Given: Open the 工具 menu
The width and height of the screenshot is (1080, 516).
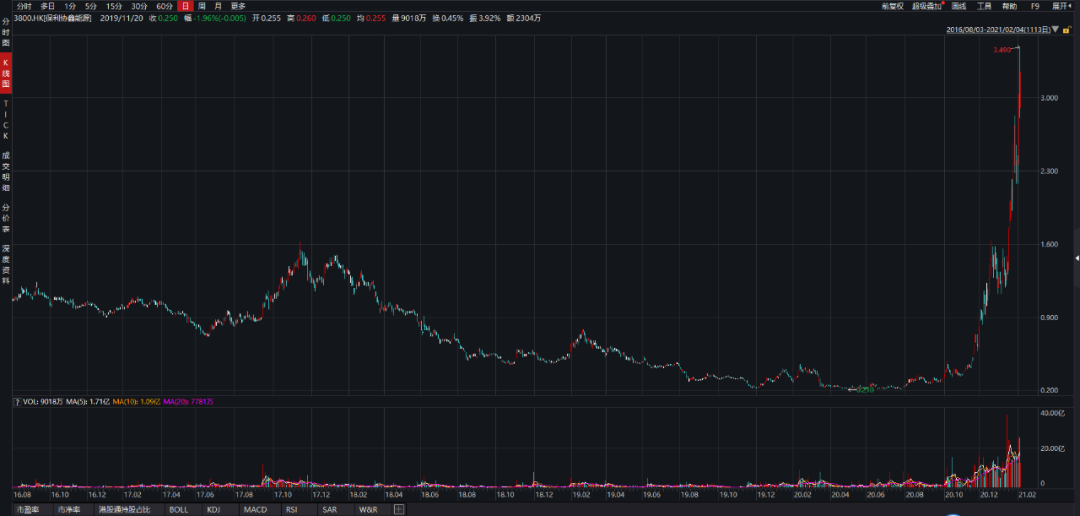Looking at the screenshot, I should point(984,6).
